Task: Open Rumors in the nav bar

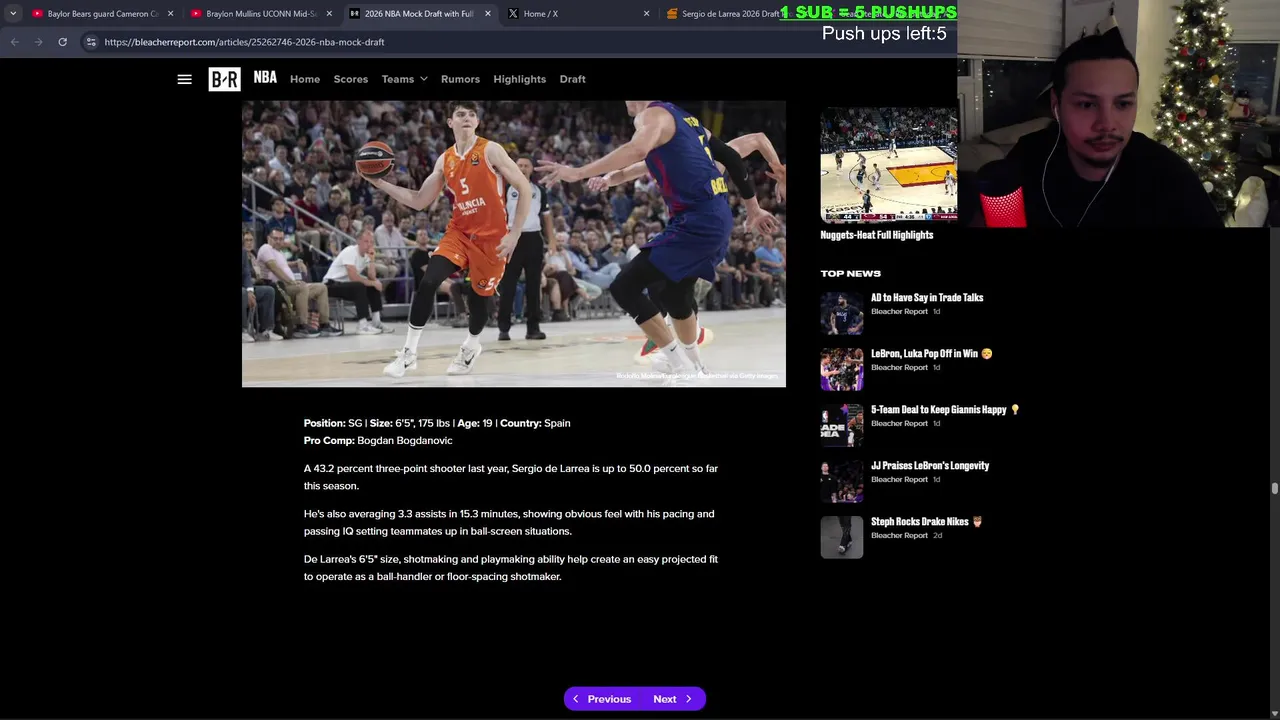Action: (x=460, y=79)
